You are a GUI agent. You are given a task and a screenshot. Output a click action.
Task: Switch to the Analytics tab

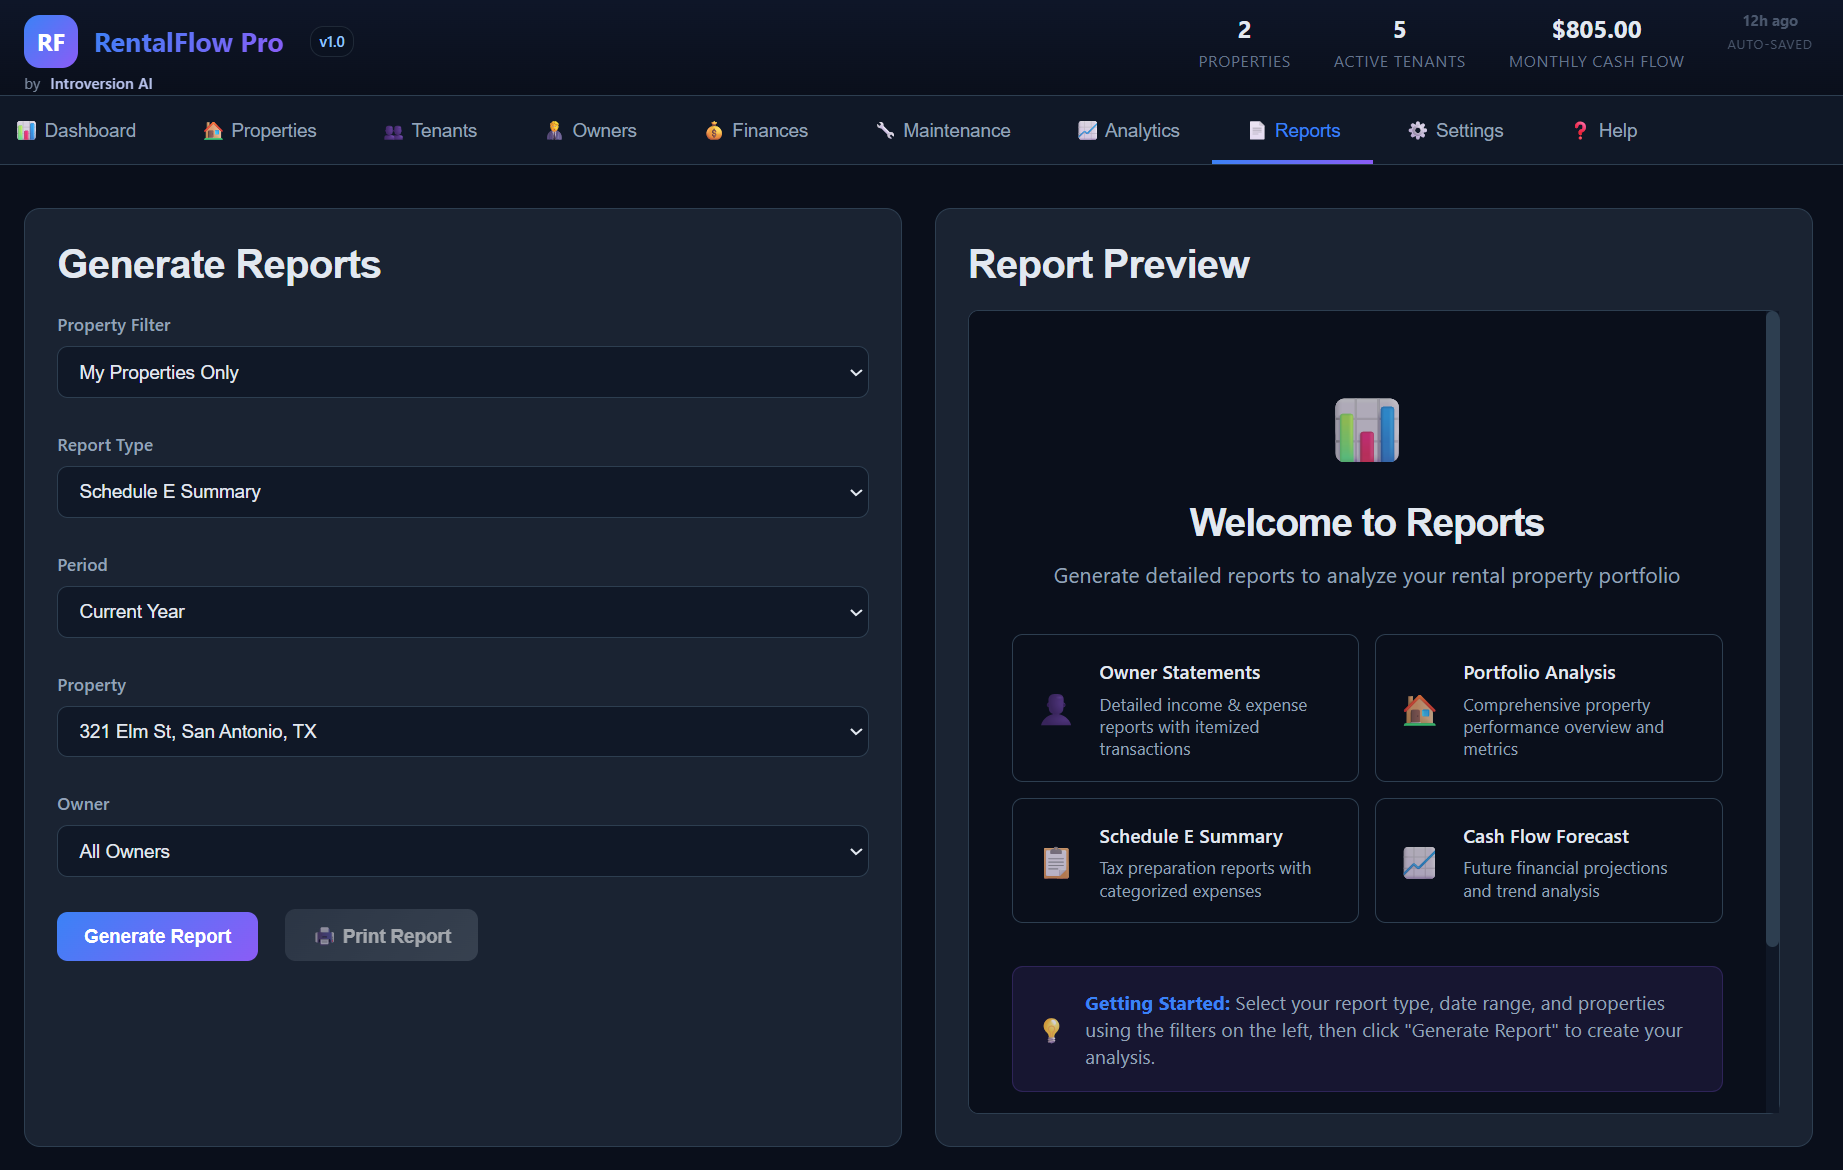click(x=1128, y=130)
